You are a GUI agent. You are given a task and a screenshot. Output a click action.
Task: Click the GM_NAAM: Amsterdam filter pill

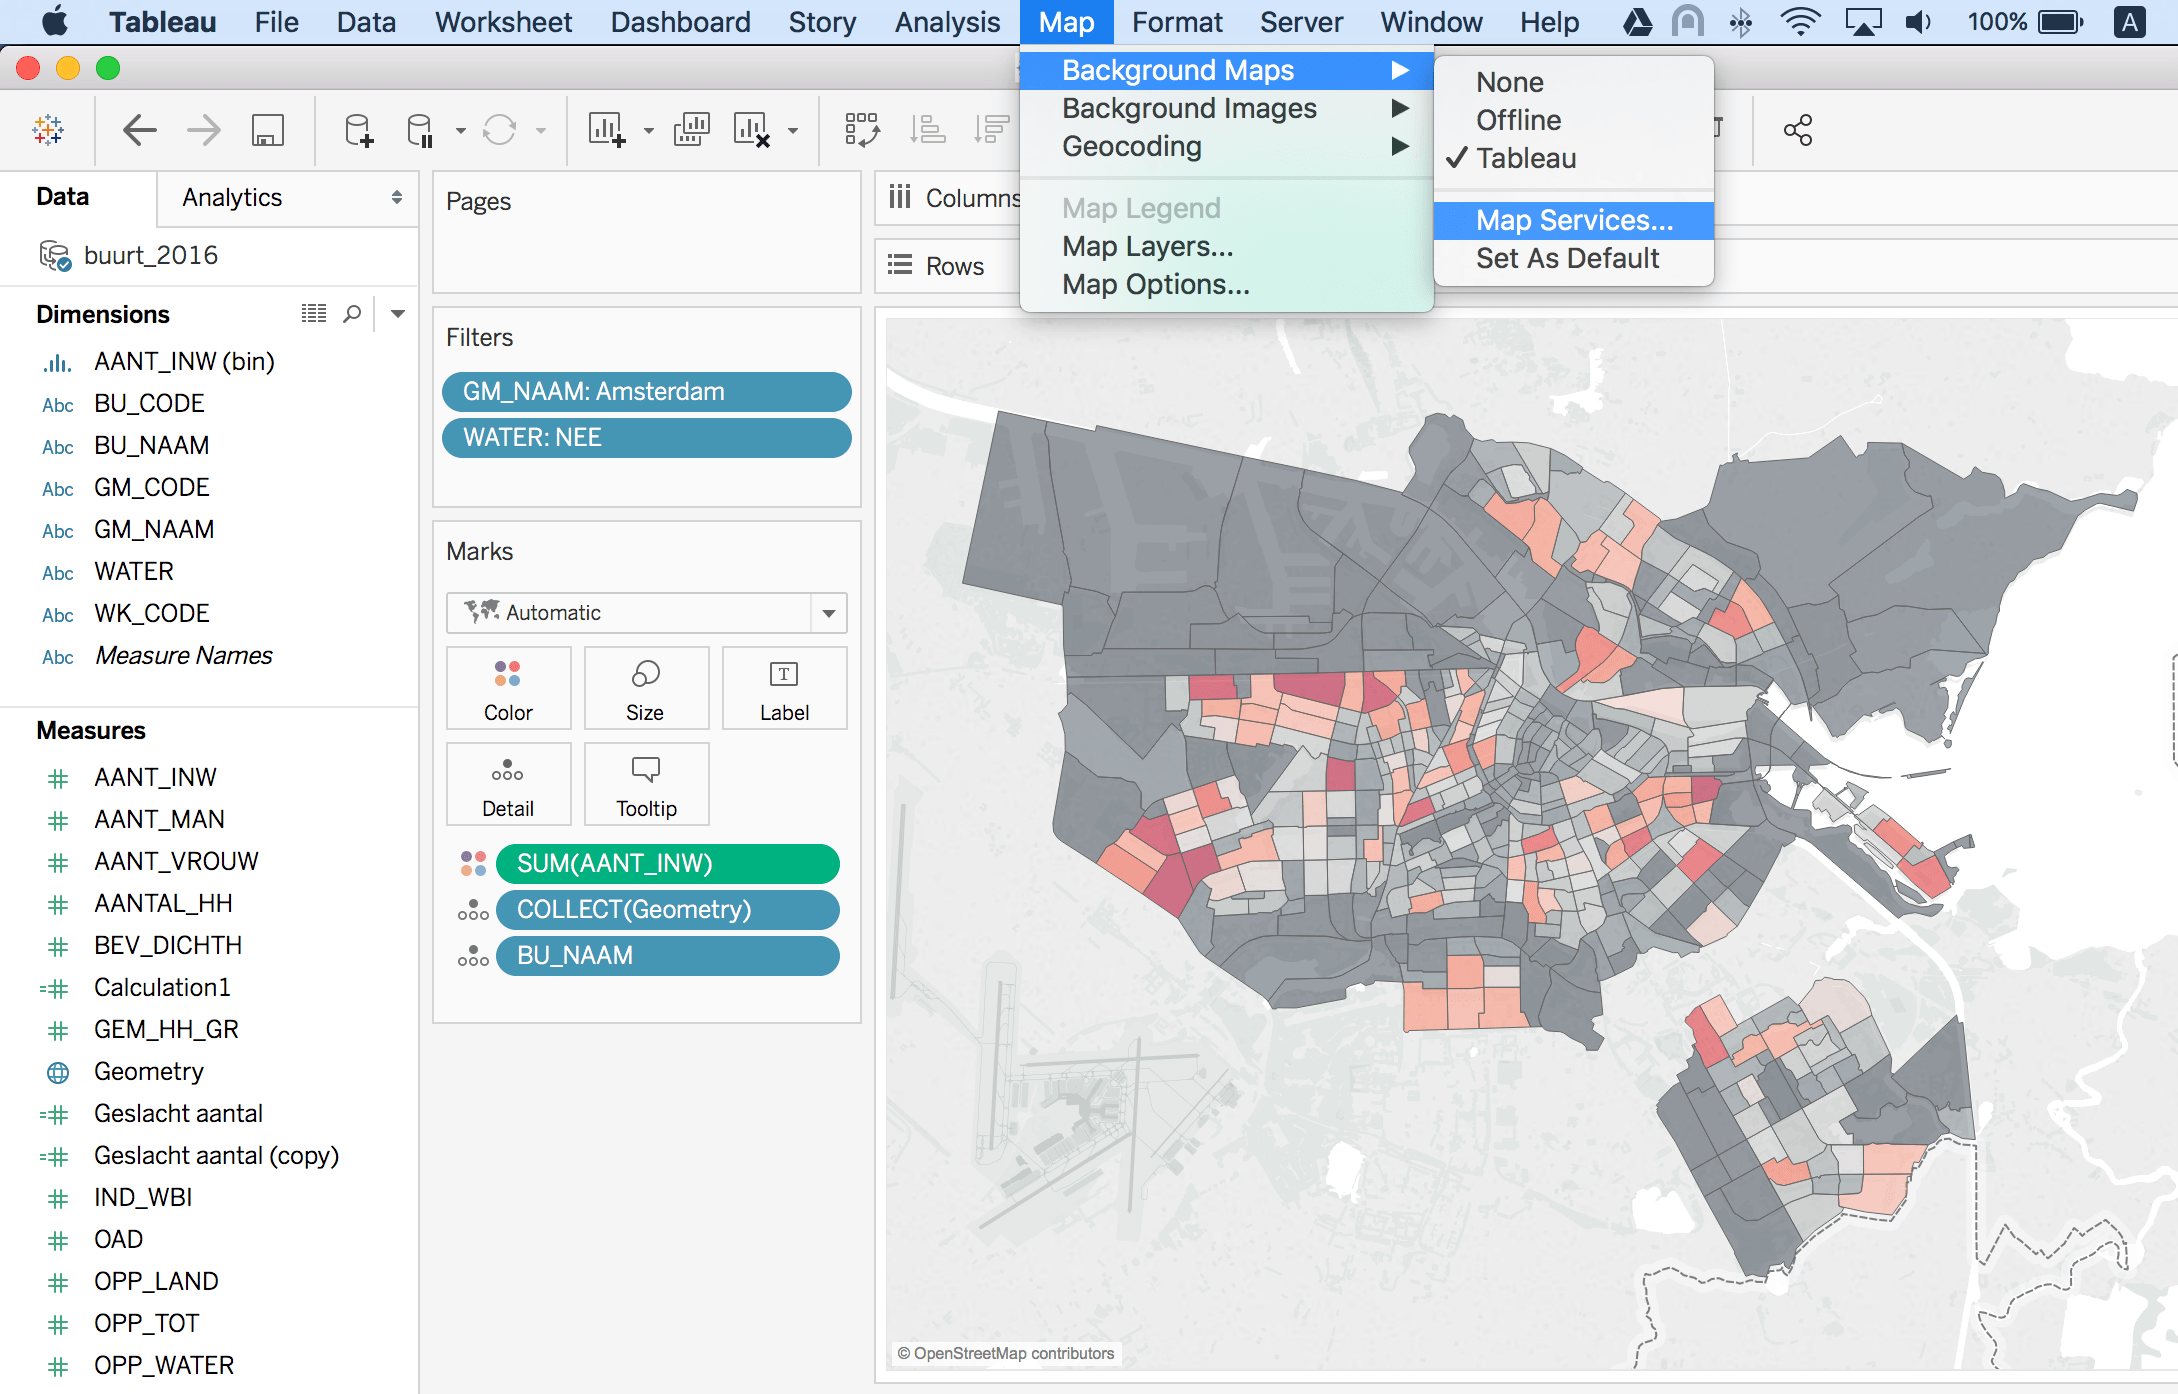[646, 391]
